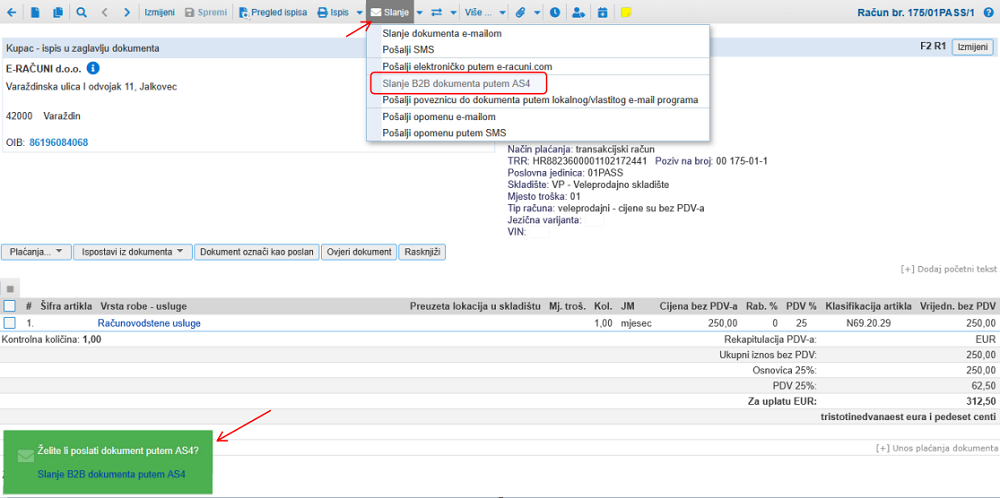Click the new document icon
This screenshot has width=1000, height=498.
(36, 12)
